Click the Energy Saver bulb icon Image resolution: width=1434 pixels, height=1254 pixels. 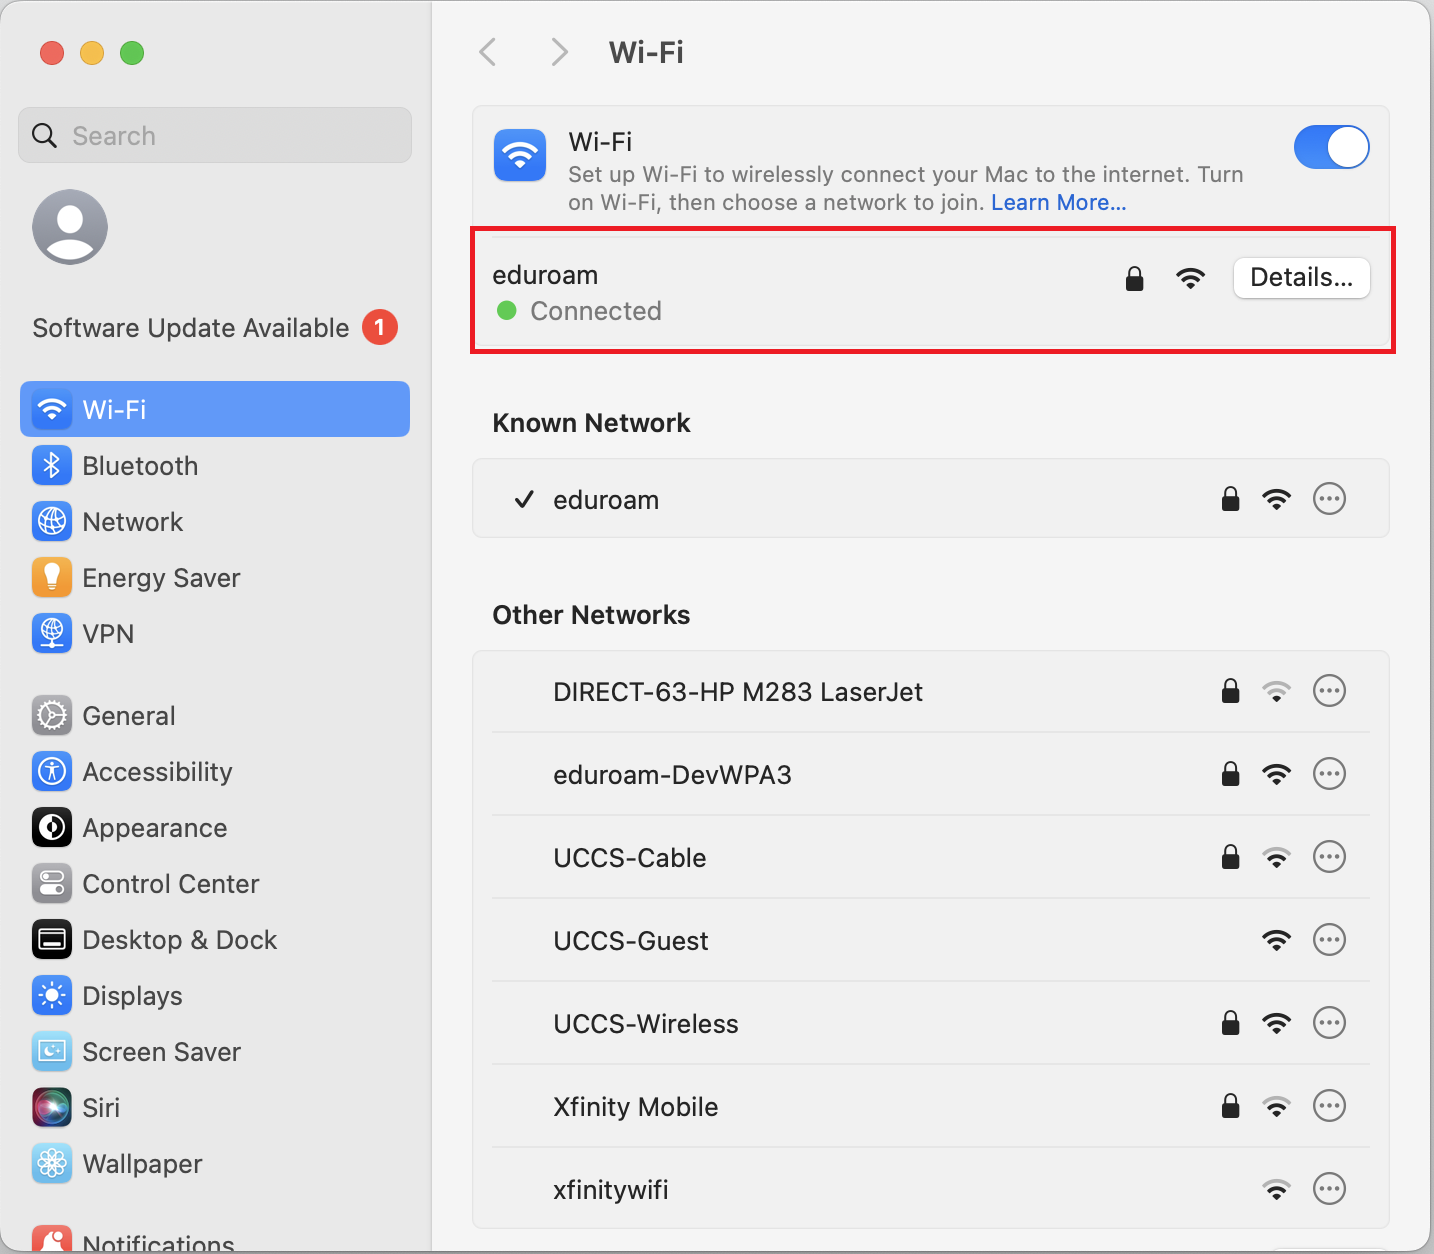click(x=52, y=577)
